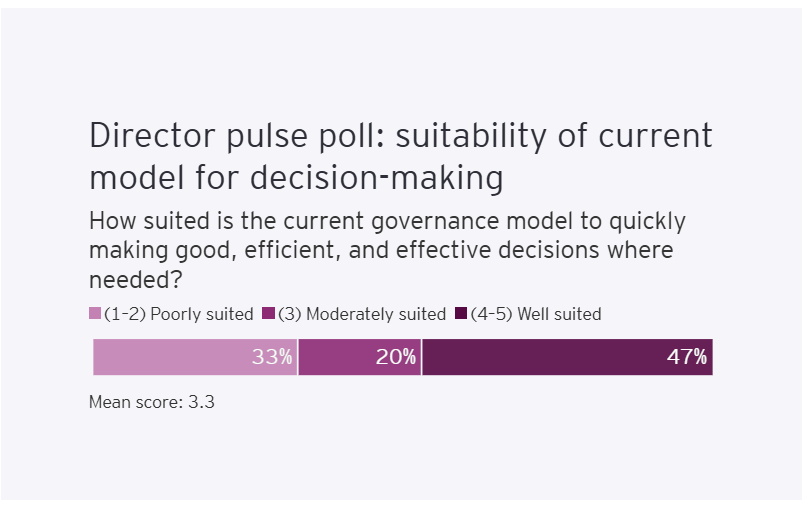Click the "Director pulse poll" title line

coord(400,136)
